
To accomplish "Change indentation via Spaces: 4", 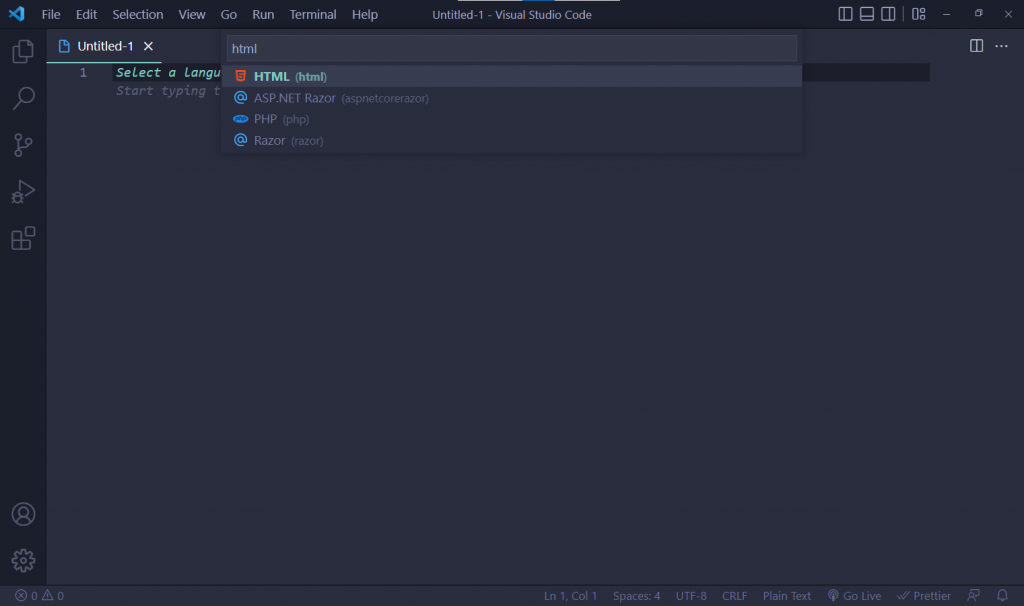I will pos(636,596).
